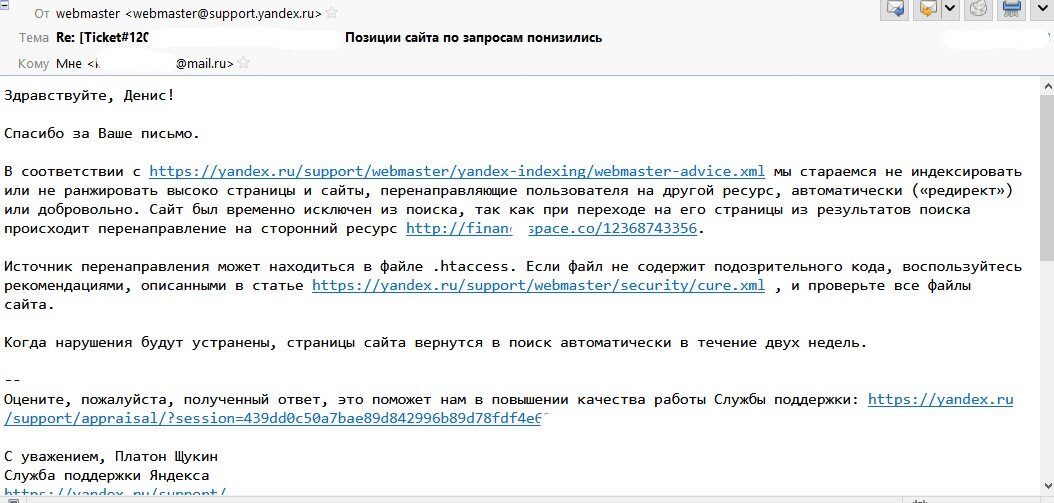The width and height of the screenshot is (1054, 503).
Task: Click the crumpled paper icon in the header toolbar
Action: (x=979, y=9)
